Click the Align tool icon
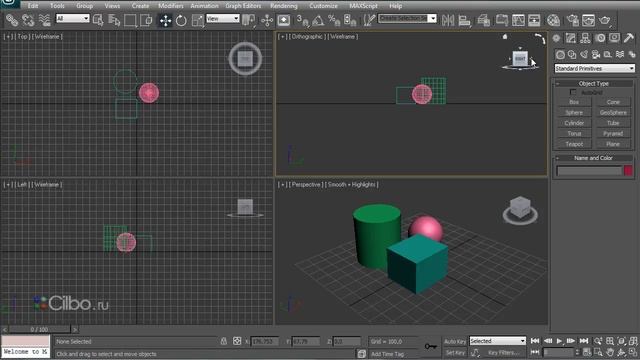640x360 pixels. (464, 20)
